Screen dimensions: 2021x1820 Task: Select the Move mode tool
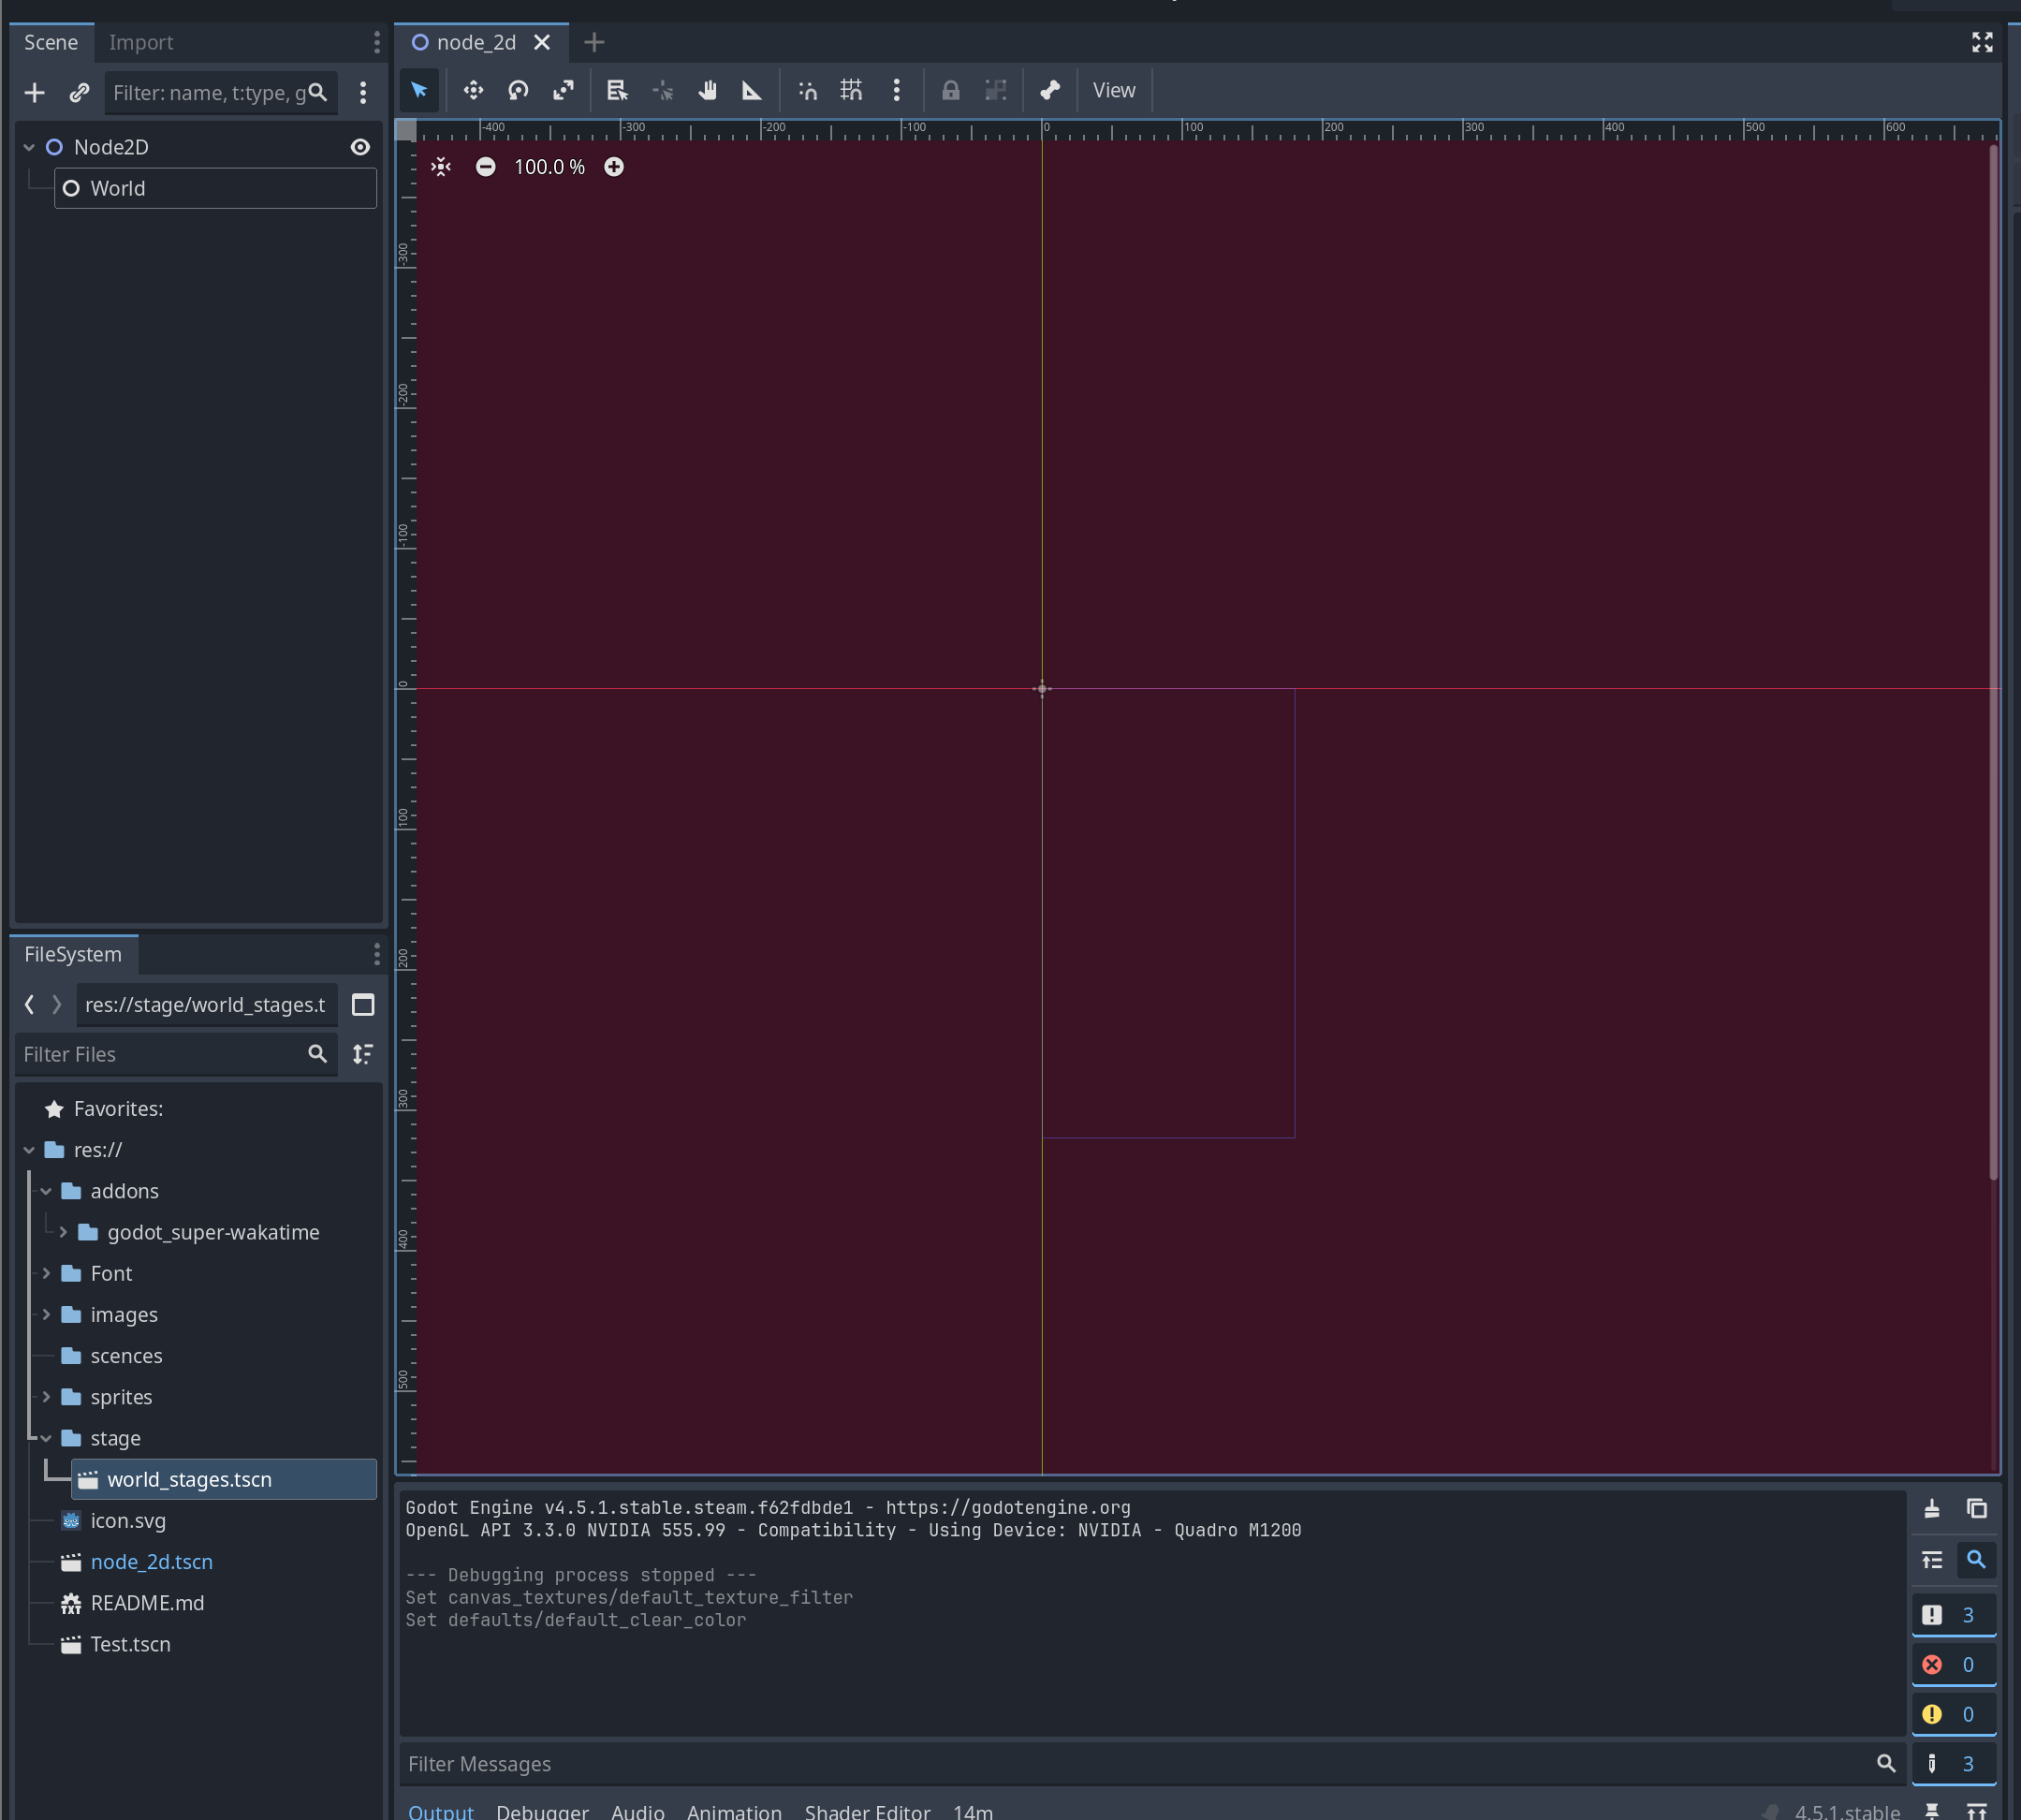pos(473,90)
